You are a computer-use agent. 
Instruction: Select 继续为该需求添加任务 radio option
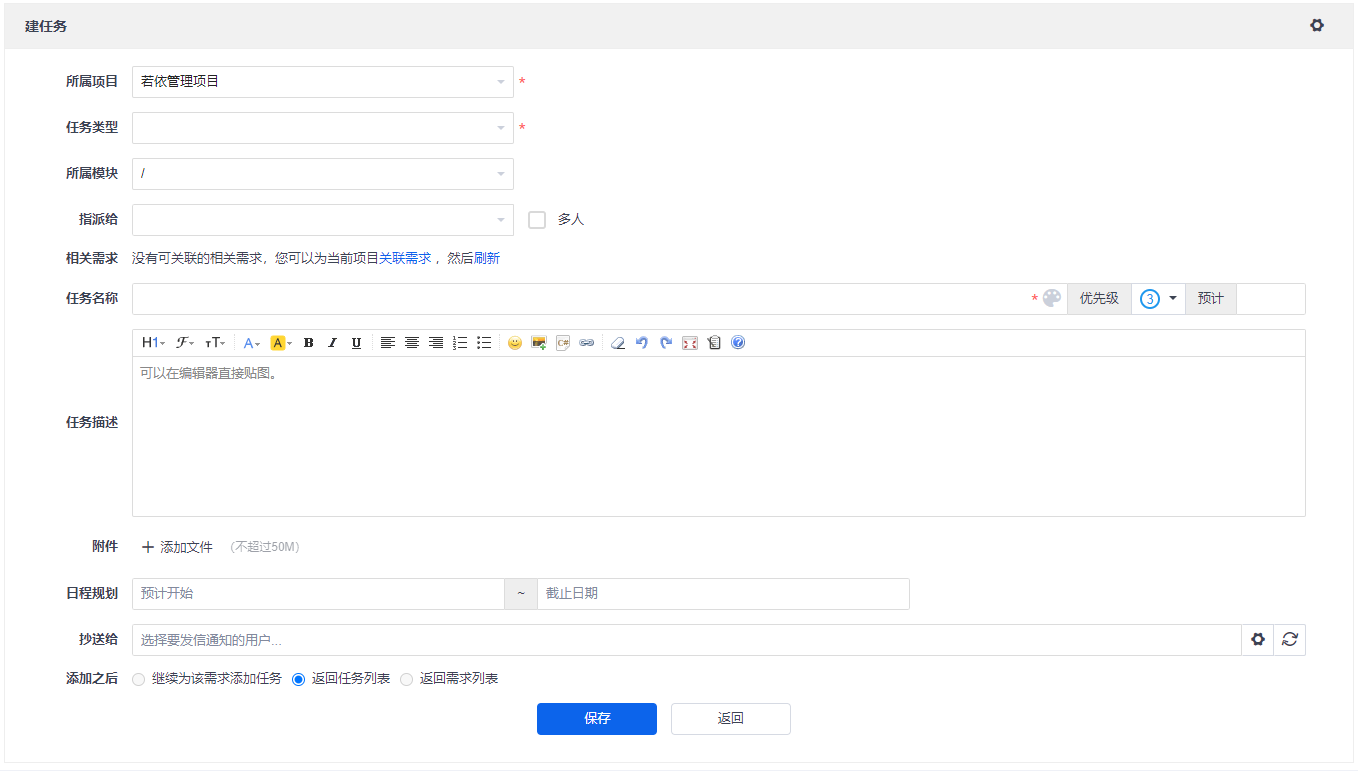(x=139, y=679)
